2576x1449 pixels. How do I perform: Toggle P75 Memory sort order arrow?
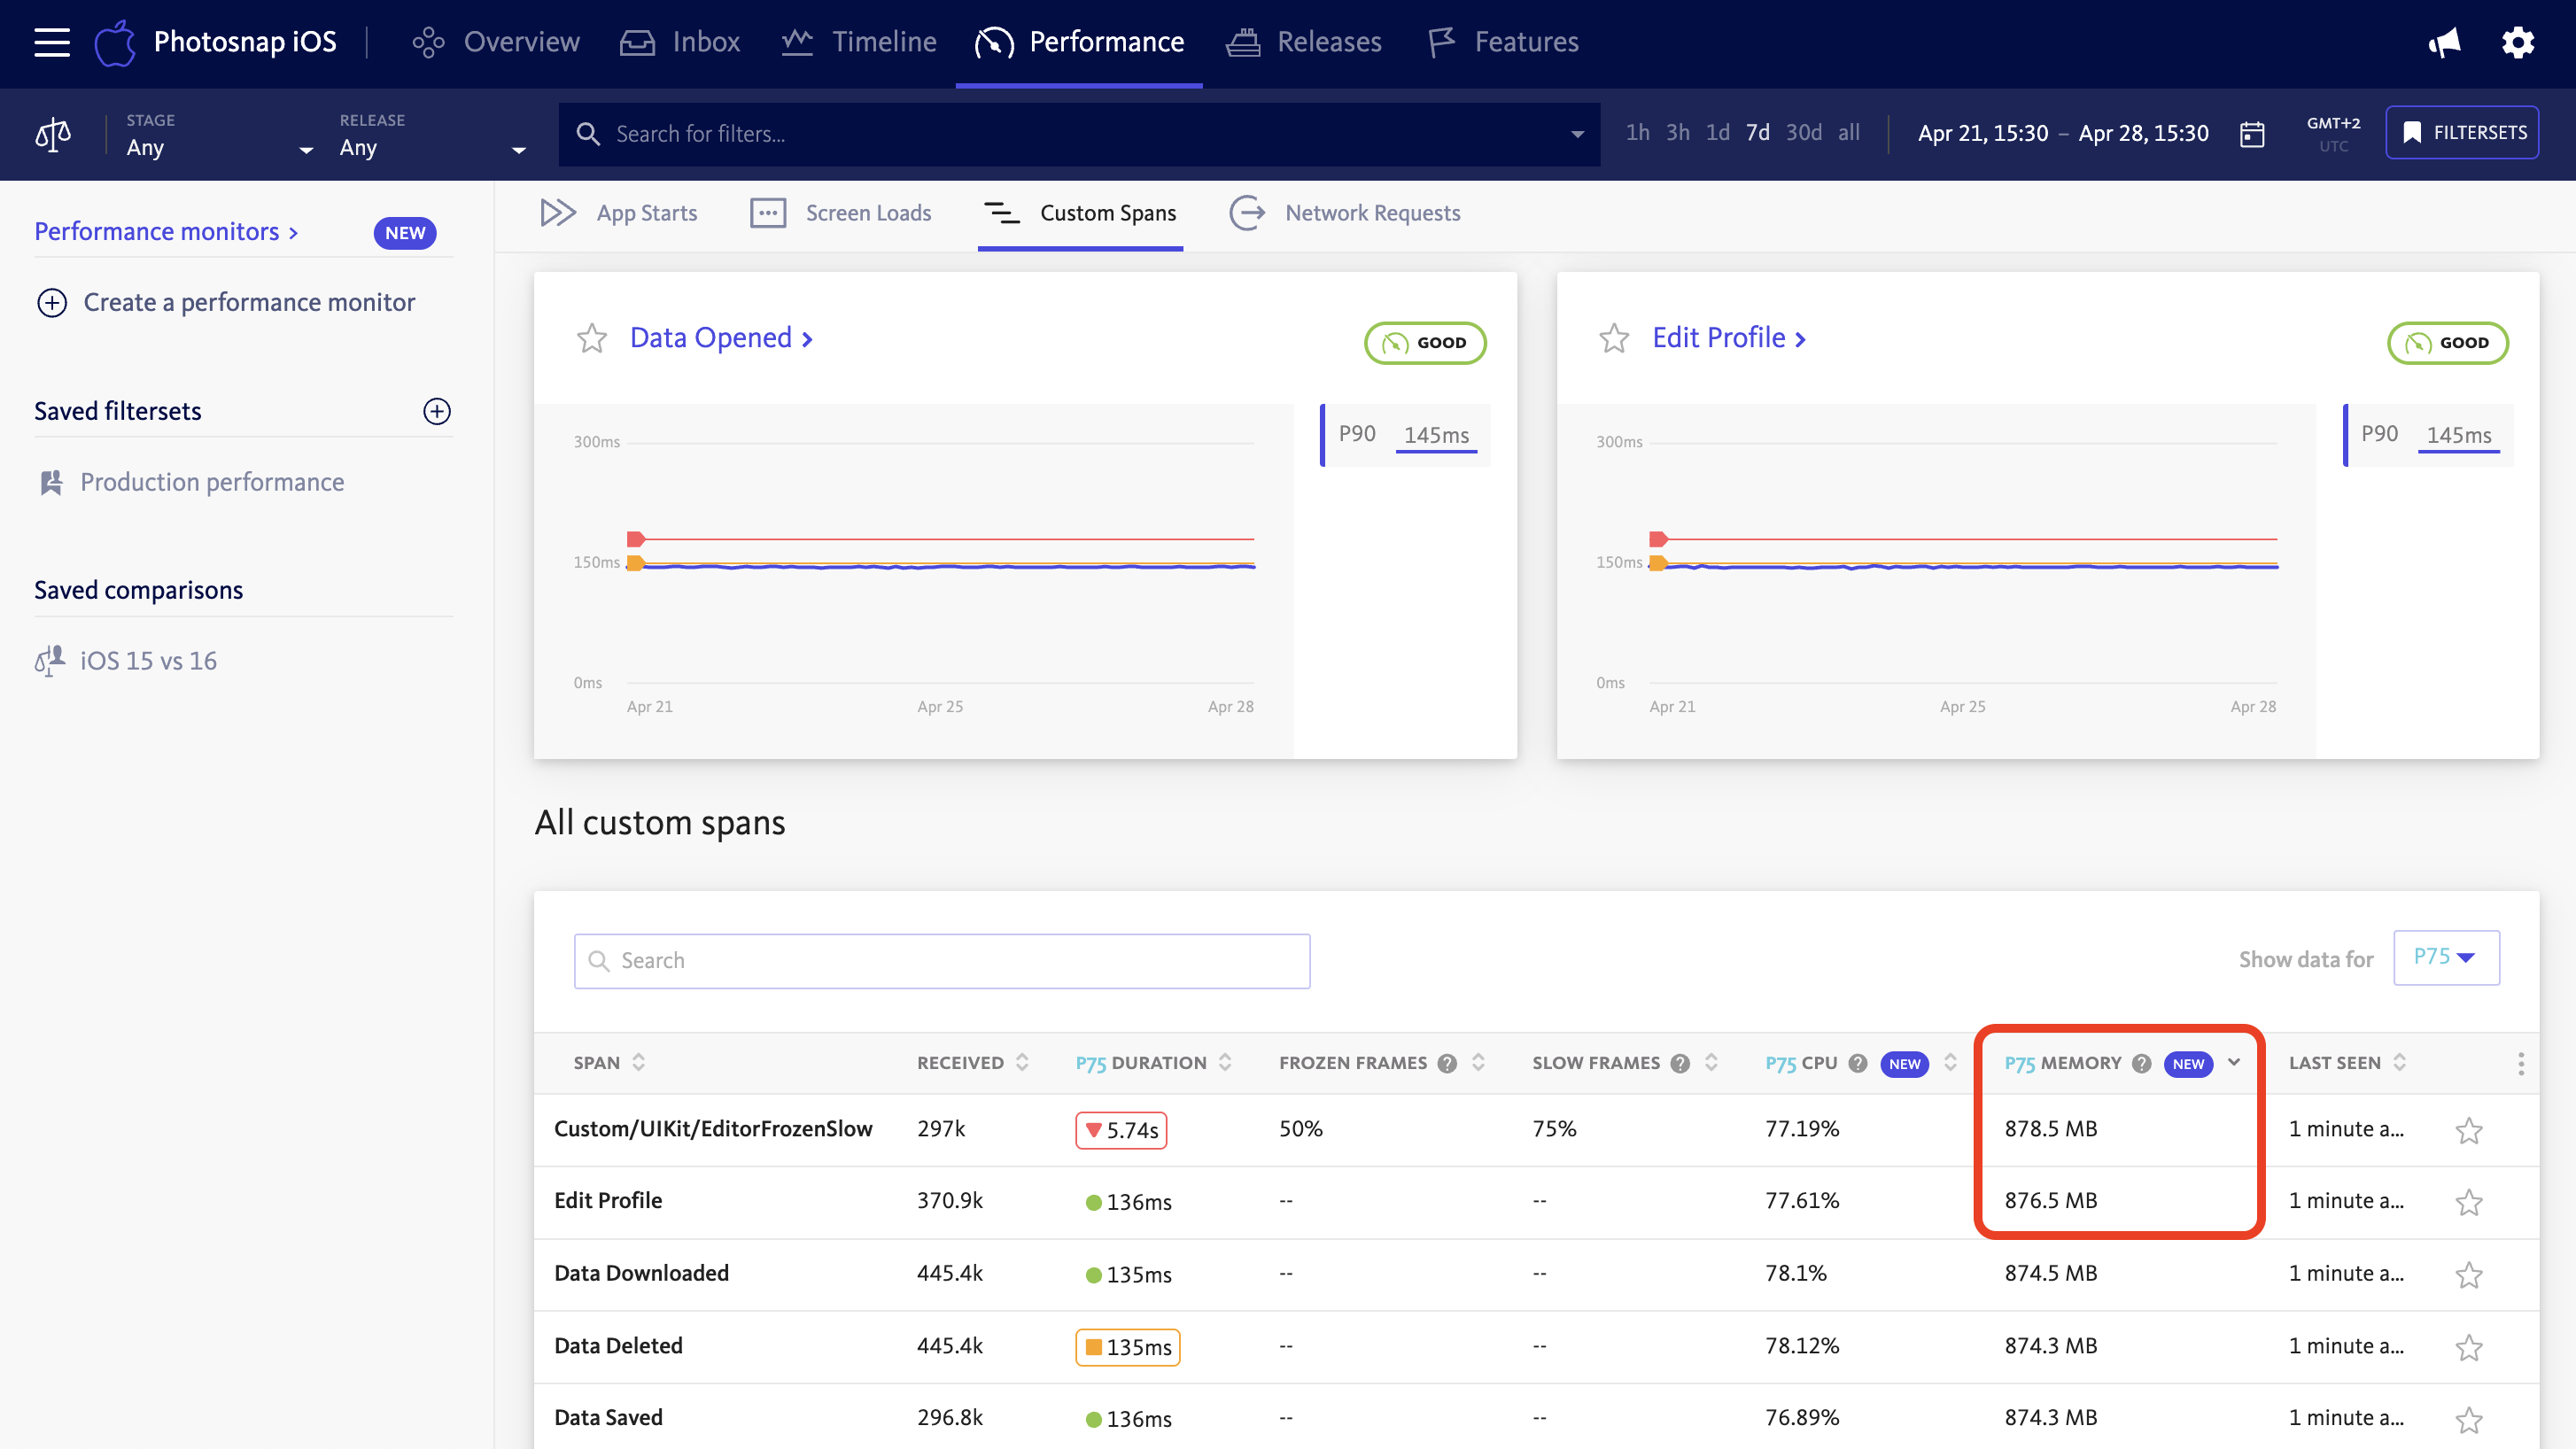pos(2234,1062)
